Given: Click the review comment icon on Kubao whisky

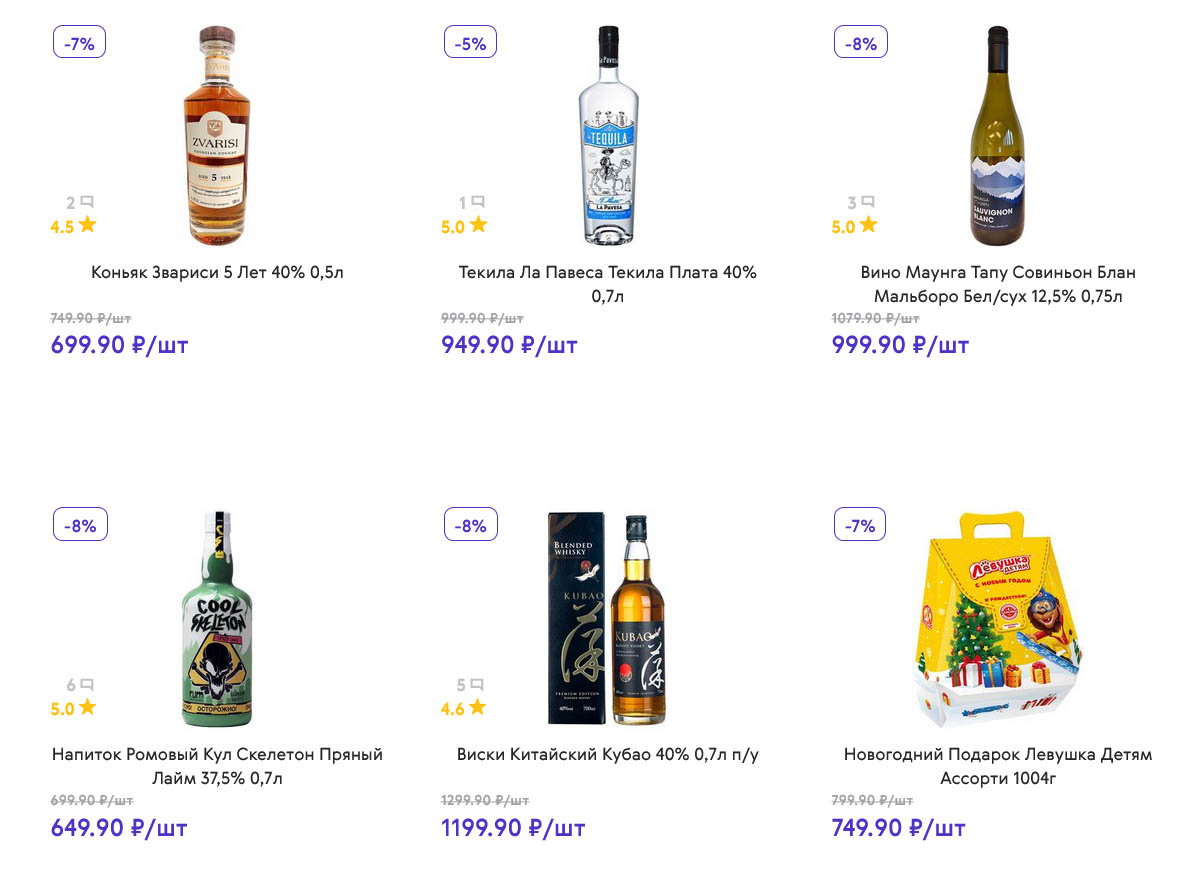Looking at the screenshot, I should 477,686.
